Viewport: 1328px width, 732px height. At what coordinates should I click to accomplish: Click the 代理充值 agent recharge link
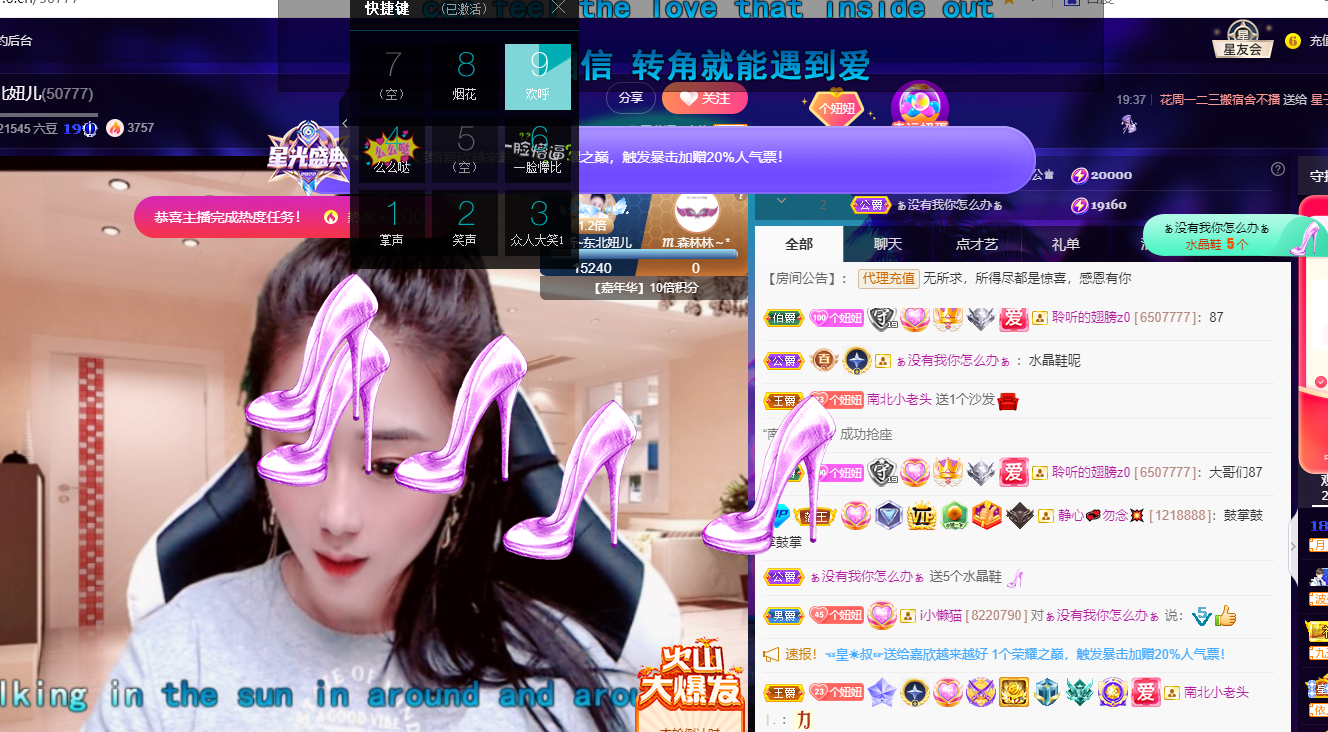[x=887, y=278]
